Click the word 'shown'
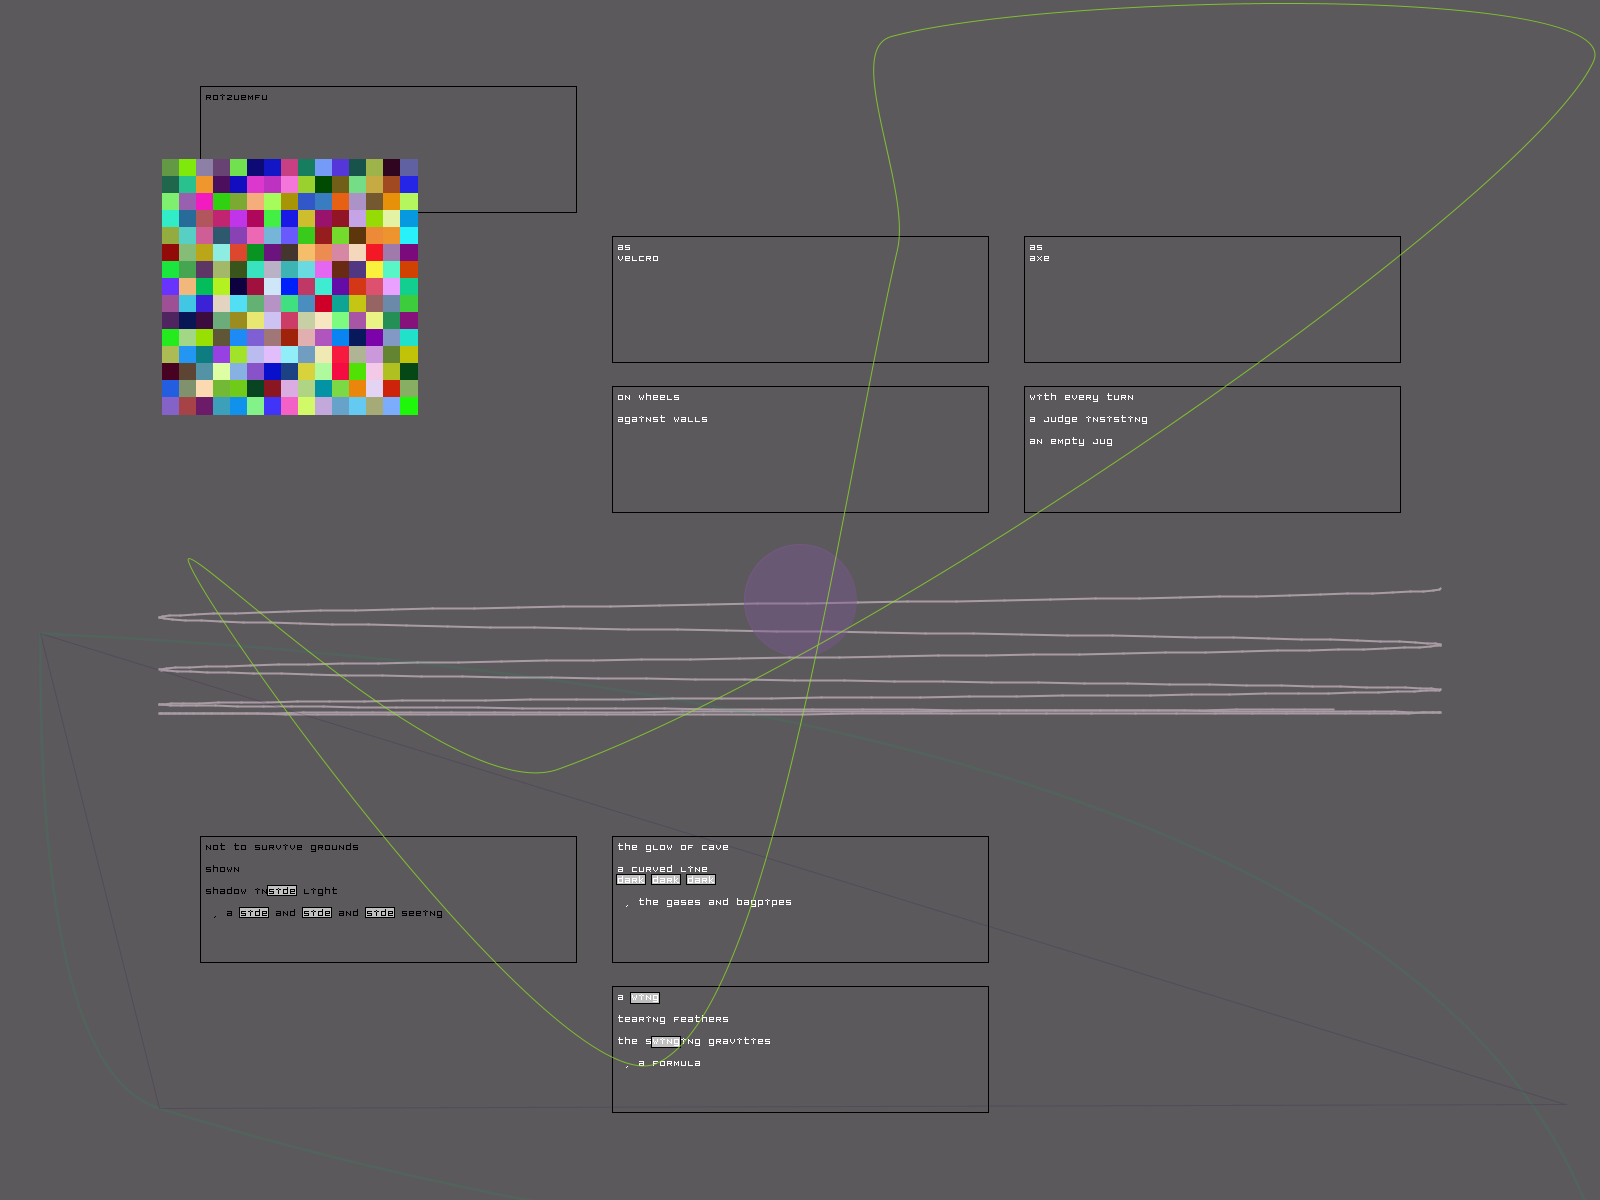Screen dimensions: 1600x1200 coord(222,869)
